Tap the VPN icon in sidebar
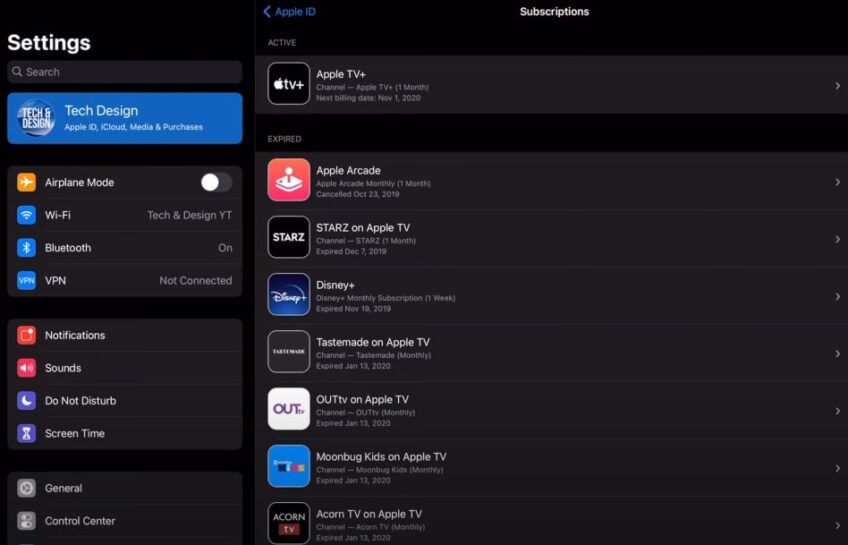The width and height of the screenshot is (848, 545). point(26,281)
